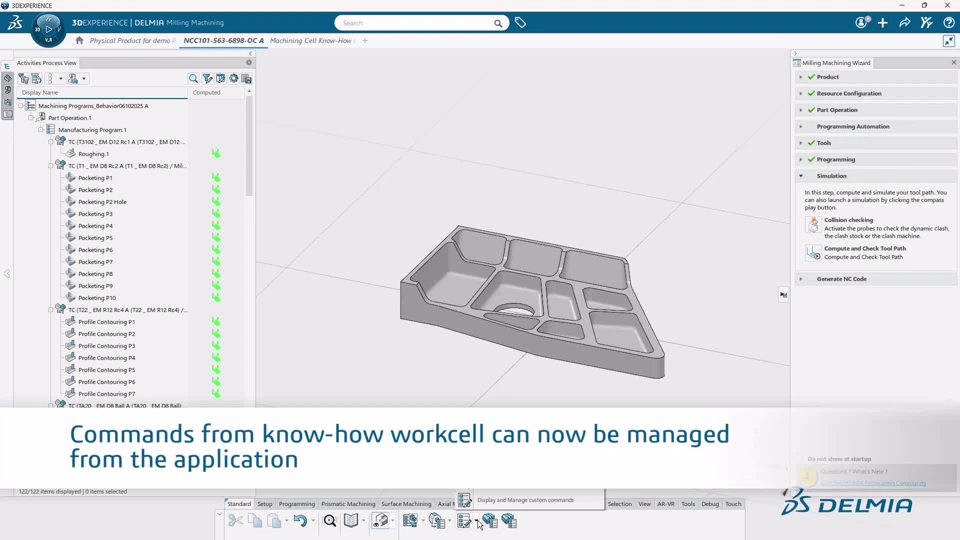This screenshot has height=540, width=960.
Task: Add a new tab with plus button
Action: pos(365,40)
